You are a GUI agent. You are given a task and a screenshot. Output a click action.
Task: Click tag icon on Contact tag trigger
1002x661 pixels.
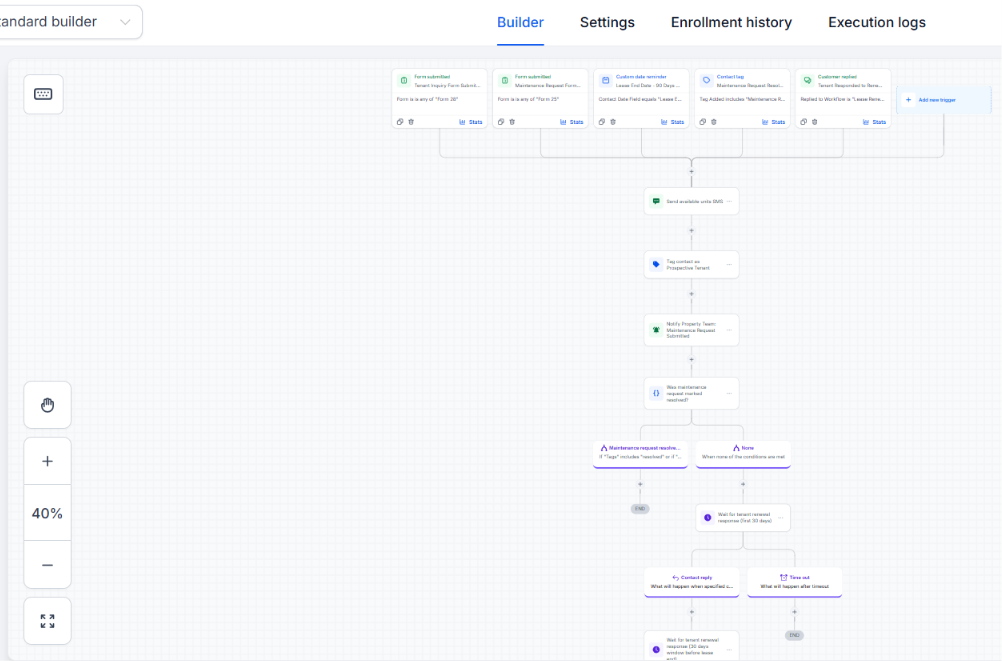tap(707, 81)
